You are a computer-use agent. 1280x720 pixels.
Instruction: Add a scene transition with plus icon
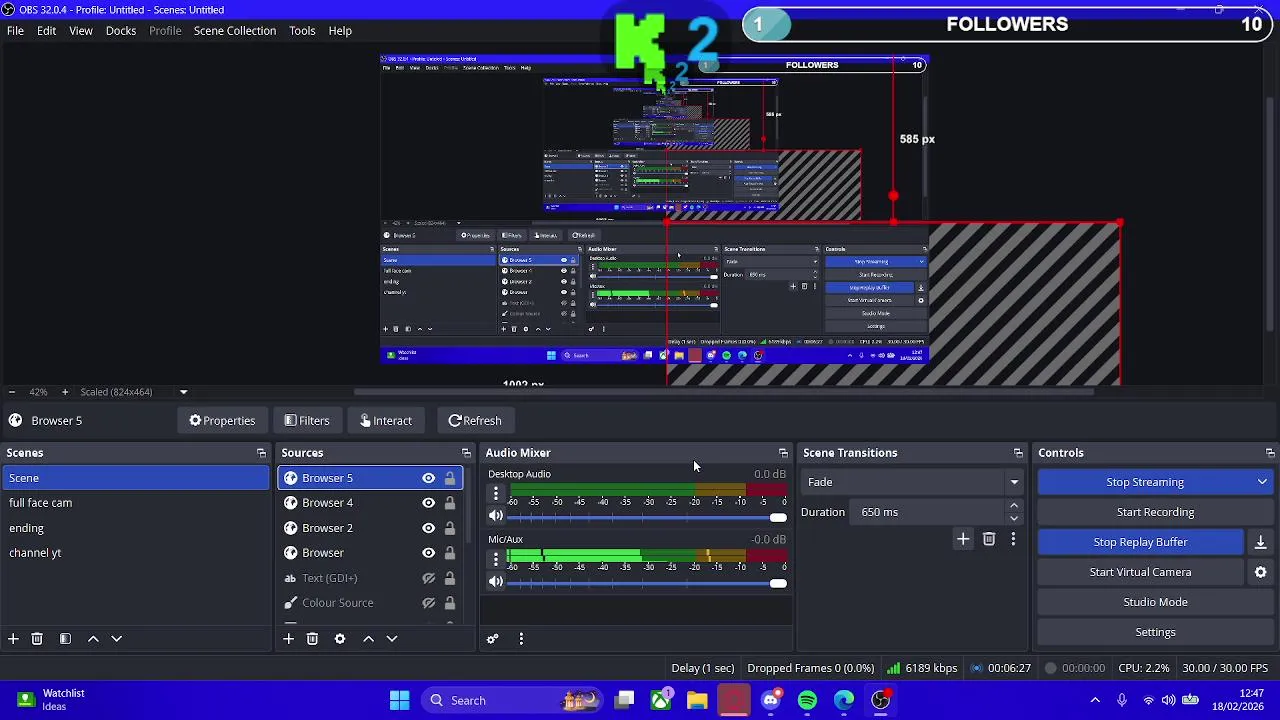click(x=963, y=539)
